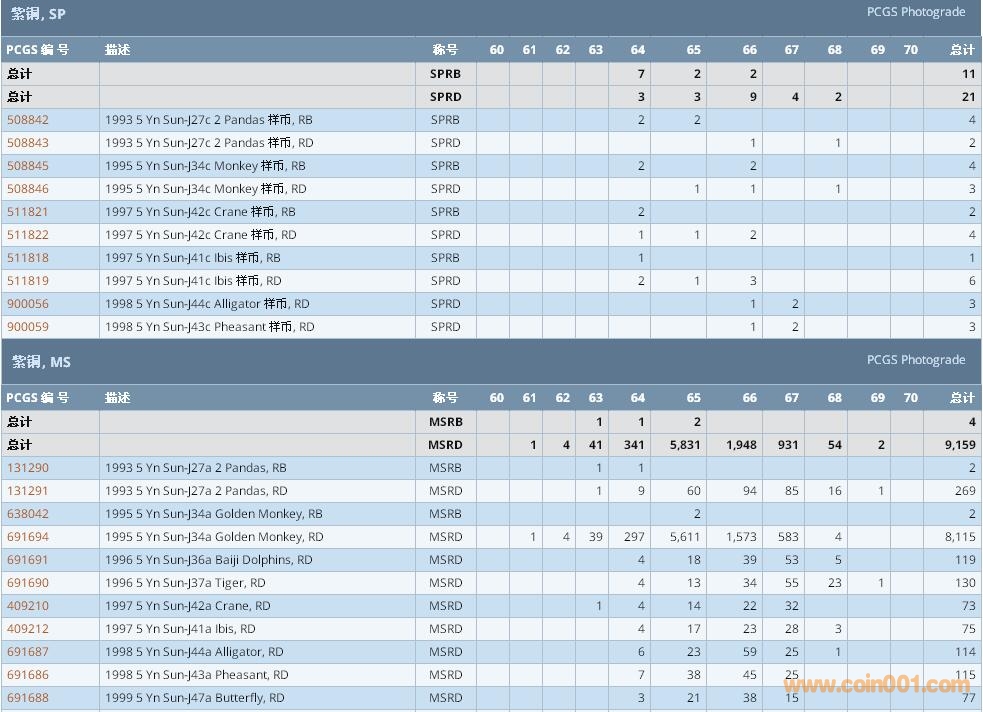Open PCGS Photograde link in 紫铜, SP header
This screenshot has height=712, width=983.
[915, 12]
